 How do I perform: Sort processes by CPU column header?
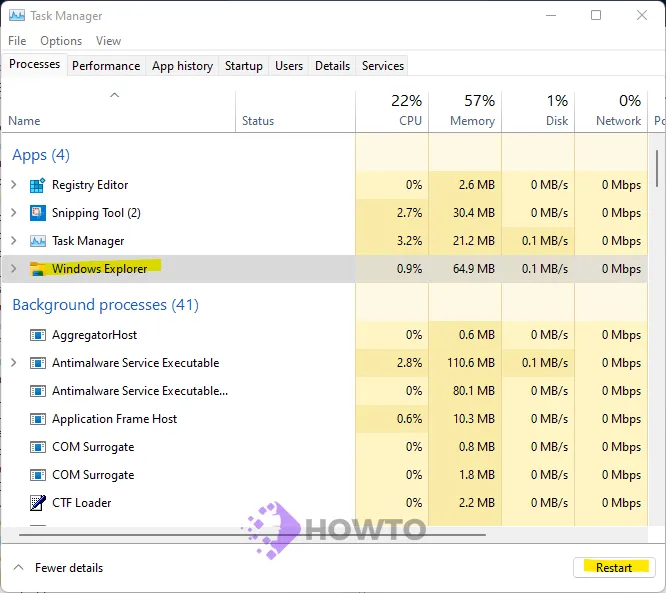pyautogui.click(x=392, y=111)
